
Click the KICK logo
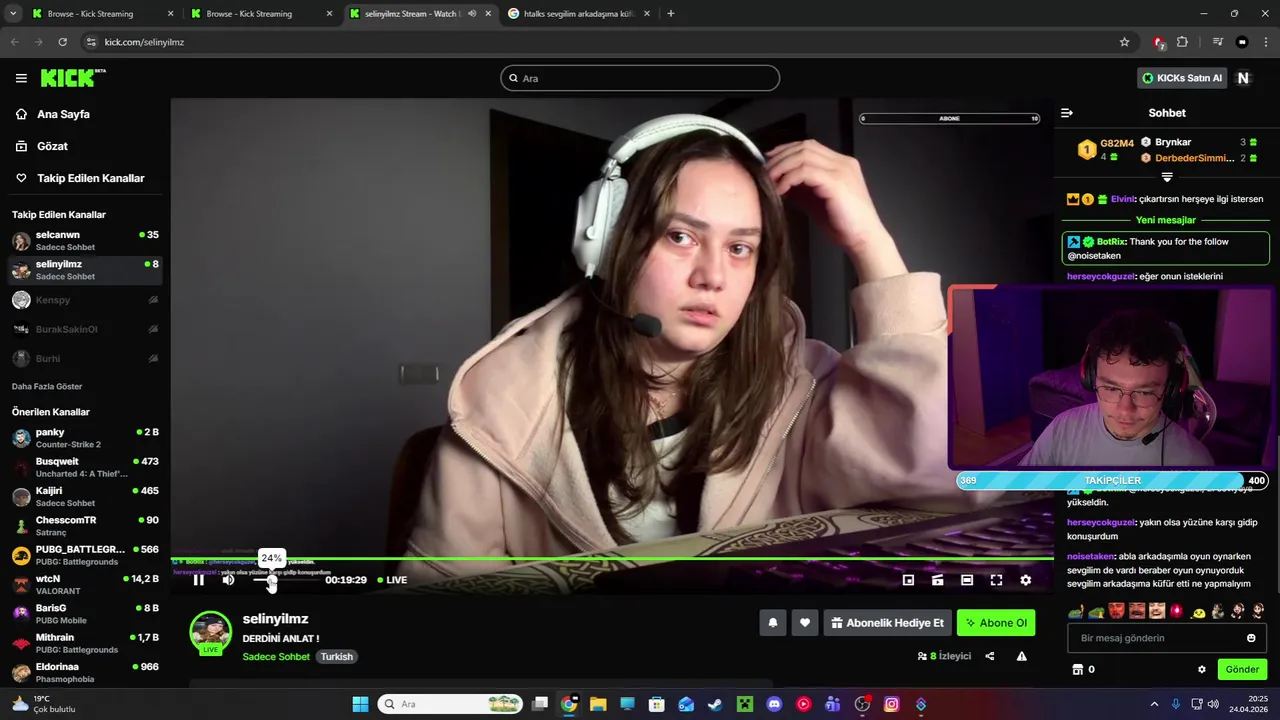(73, 77)
